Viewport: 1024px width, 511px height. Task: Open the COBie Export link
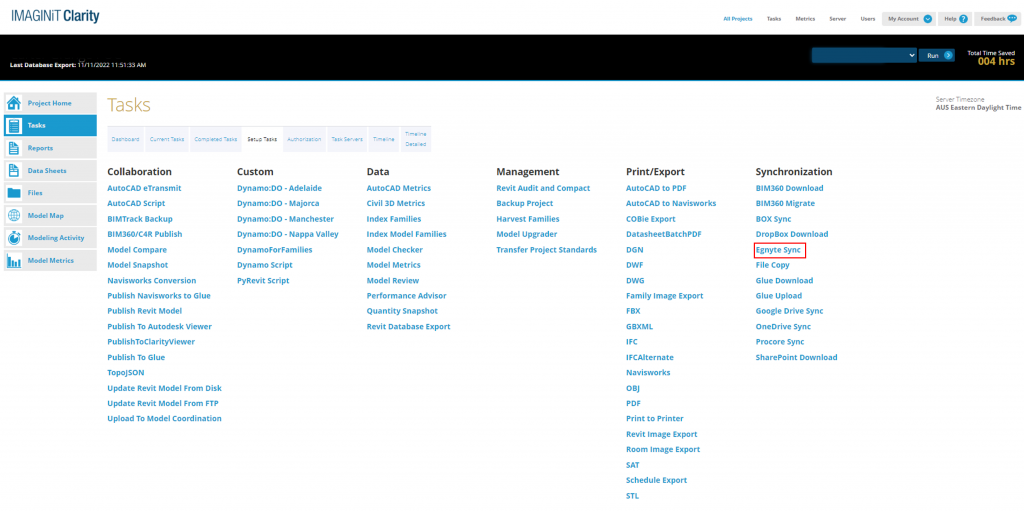tap(650, 219)
